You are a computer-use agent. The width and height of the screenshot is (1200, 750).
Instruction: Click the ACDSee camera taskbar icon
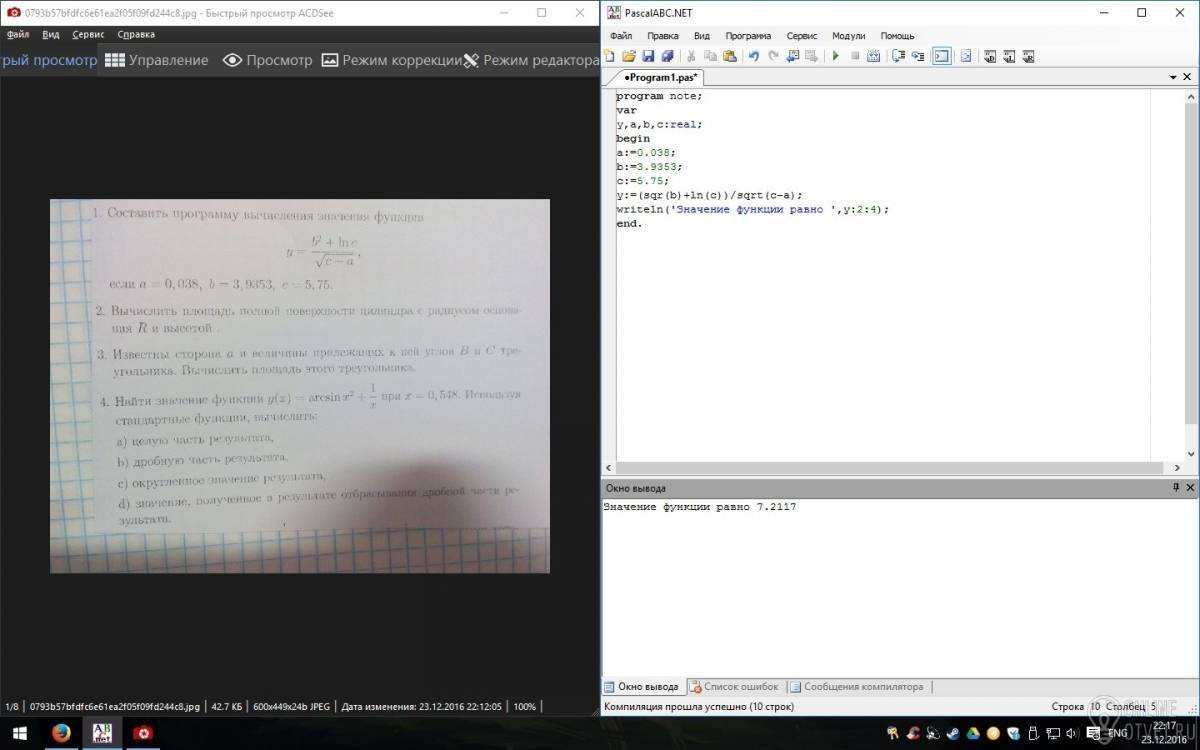point(144,734)
